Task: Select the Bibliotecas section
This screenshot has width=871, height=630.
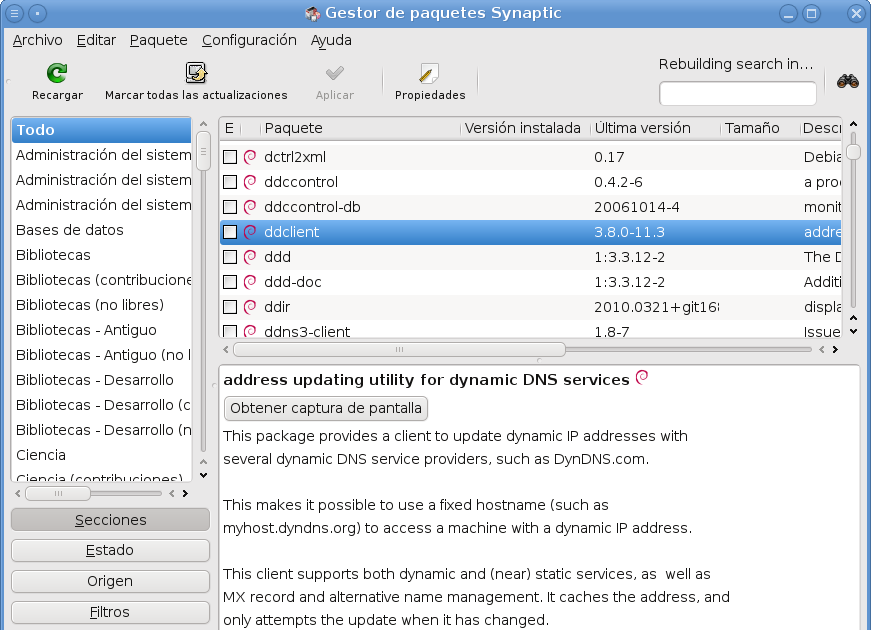Action: [101, 255]
